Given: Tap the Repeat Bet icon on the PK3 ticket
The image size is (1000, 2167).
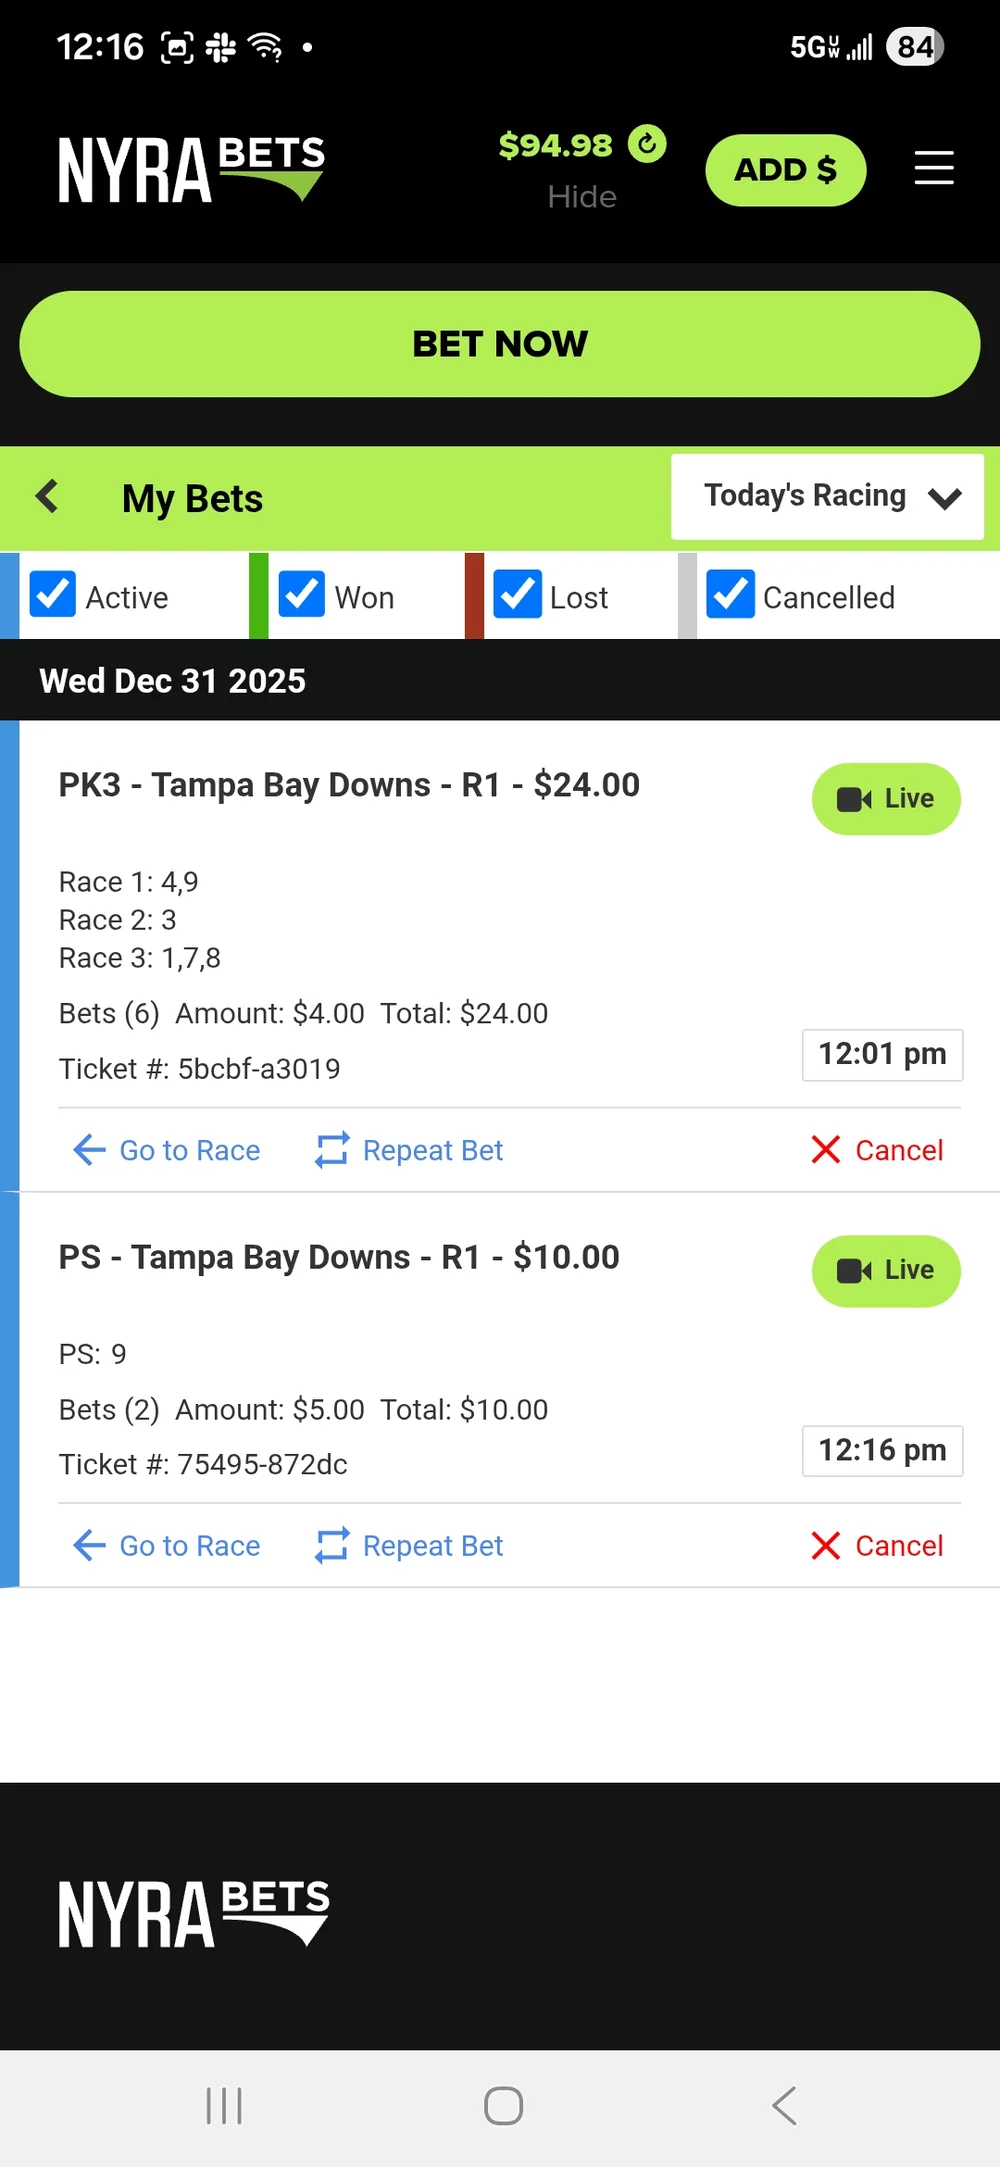Looking at the screenshot, I should 333,1149.
